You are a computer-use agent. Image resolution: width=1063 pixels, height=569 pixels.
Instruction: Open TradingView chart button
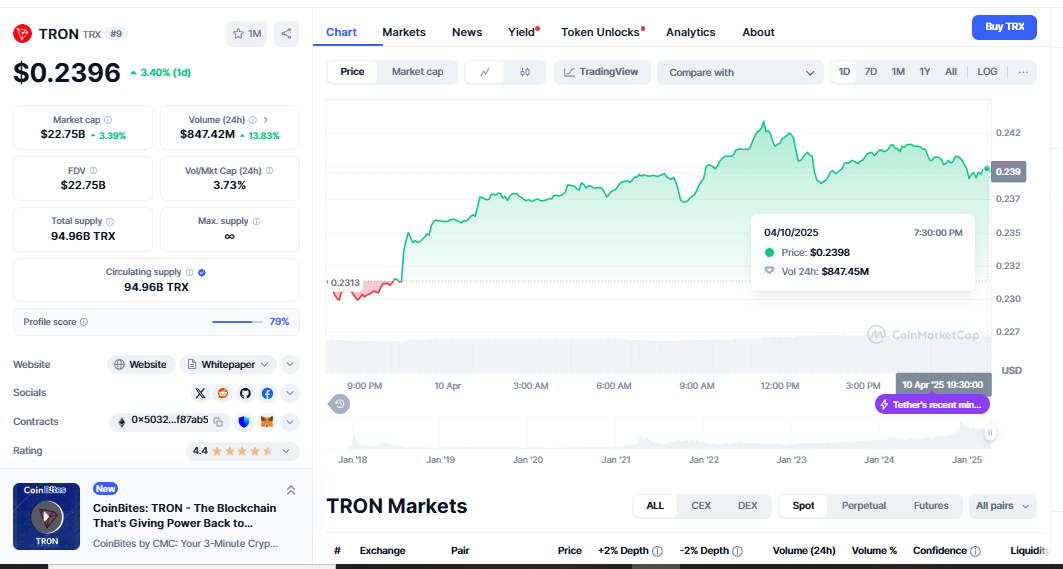(x=602, y=72)
